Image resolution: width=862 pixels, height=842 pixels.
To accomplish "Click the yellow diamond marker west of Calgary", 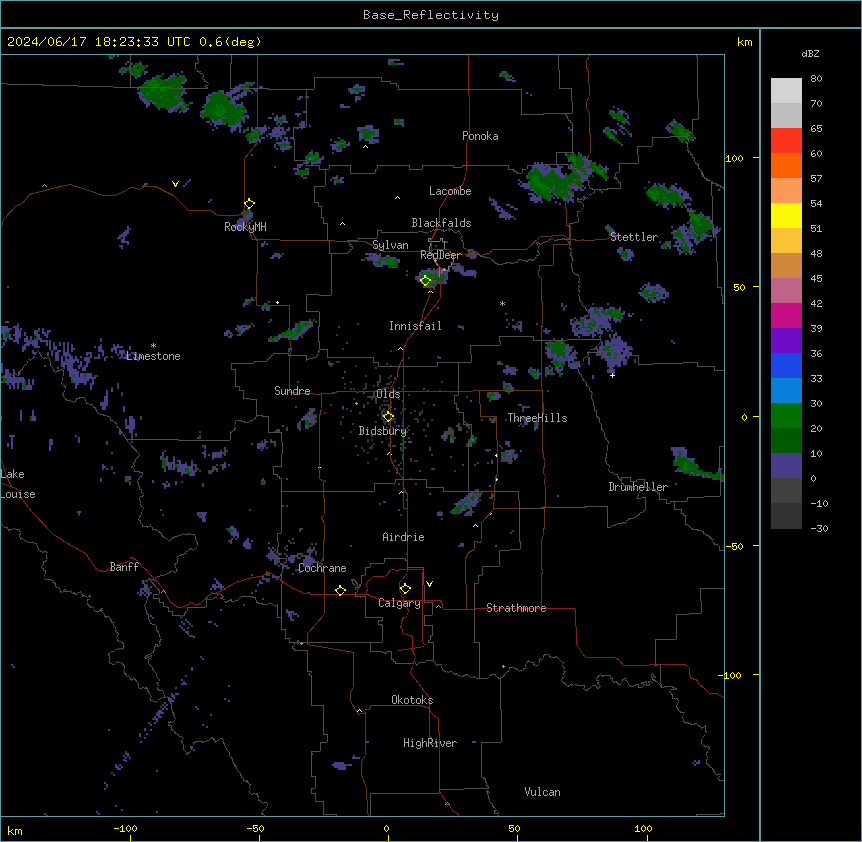I will [x=340, y=590].
